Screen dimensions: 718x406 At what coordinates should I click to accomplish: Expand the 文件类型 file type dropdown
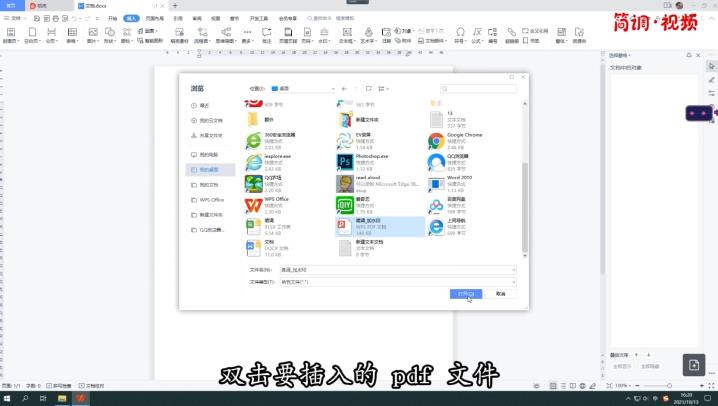coord(513,282)
